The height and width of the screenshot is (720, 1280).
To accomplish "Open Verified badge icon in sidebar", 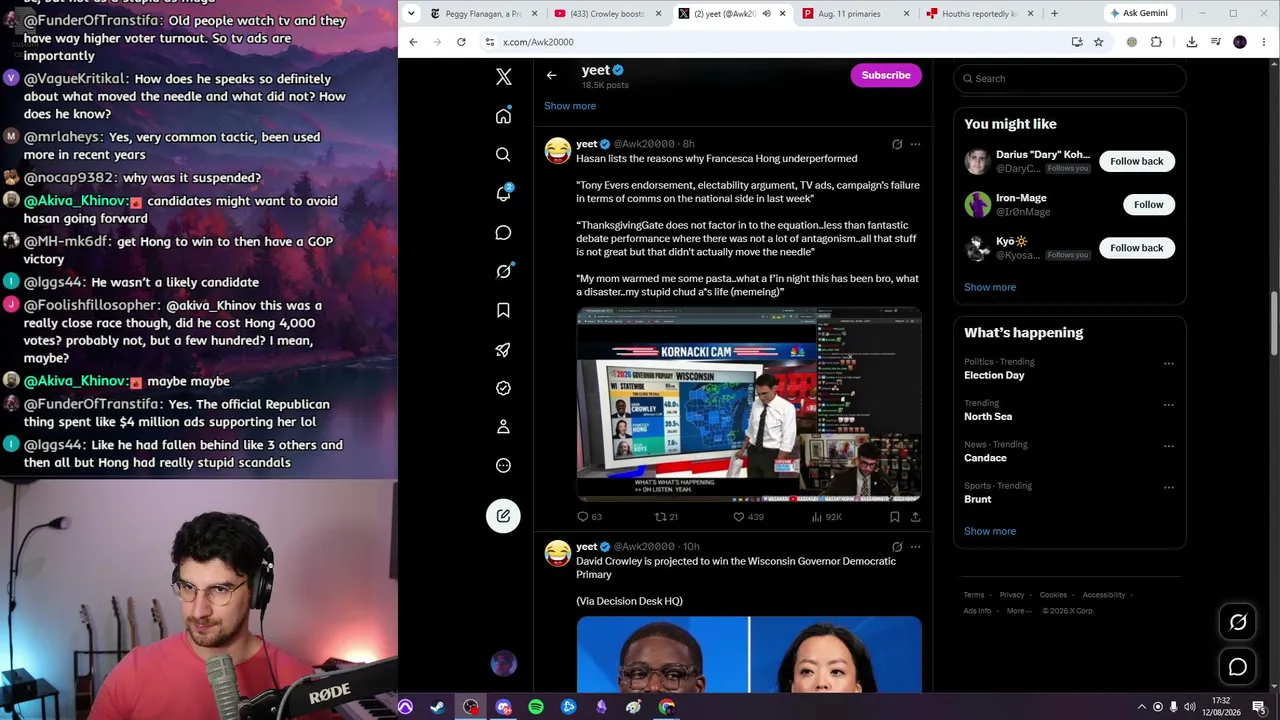I will [503, 388].
